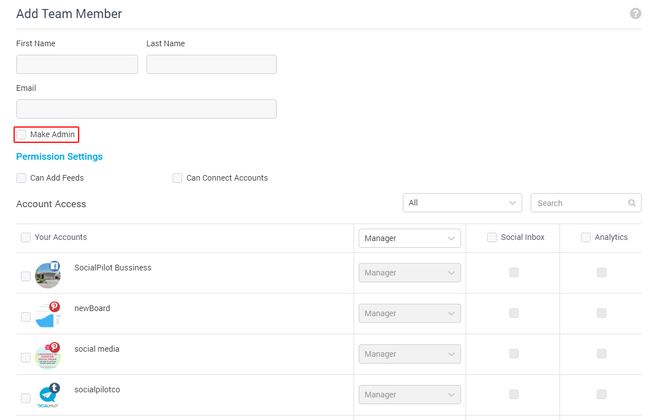Expand the newBoard Manager role dropdown
654x420 pixels.
(409, 313)
